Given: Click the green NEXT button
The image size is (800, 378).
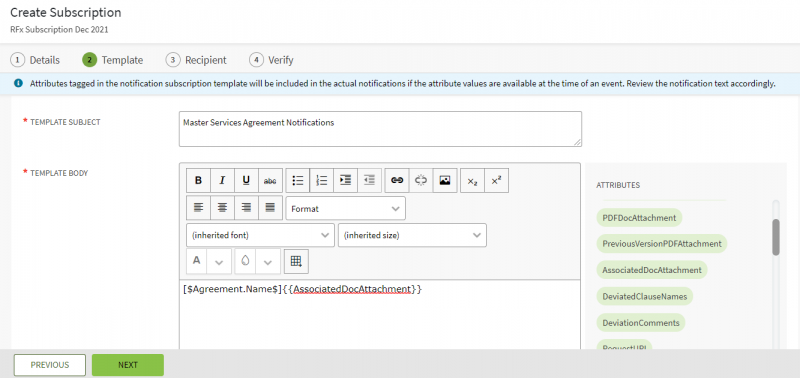Looking at the screenshot, I should click(x=128, y=365).
